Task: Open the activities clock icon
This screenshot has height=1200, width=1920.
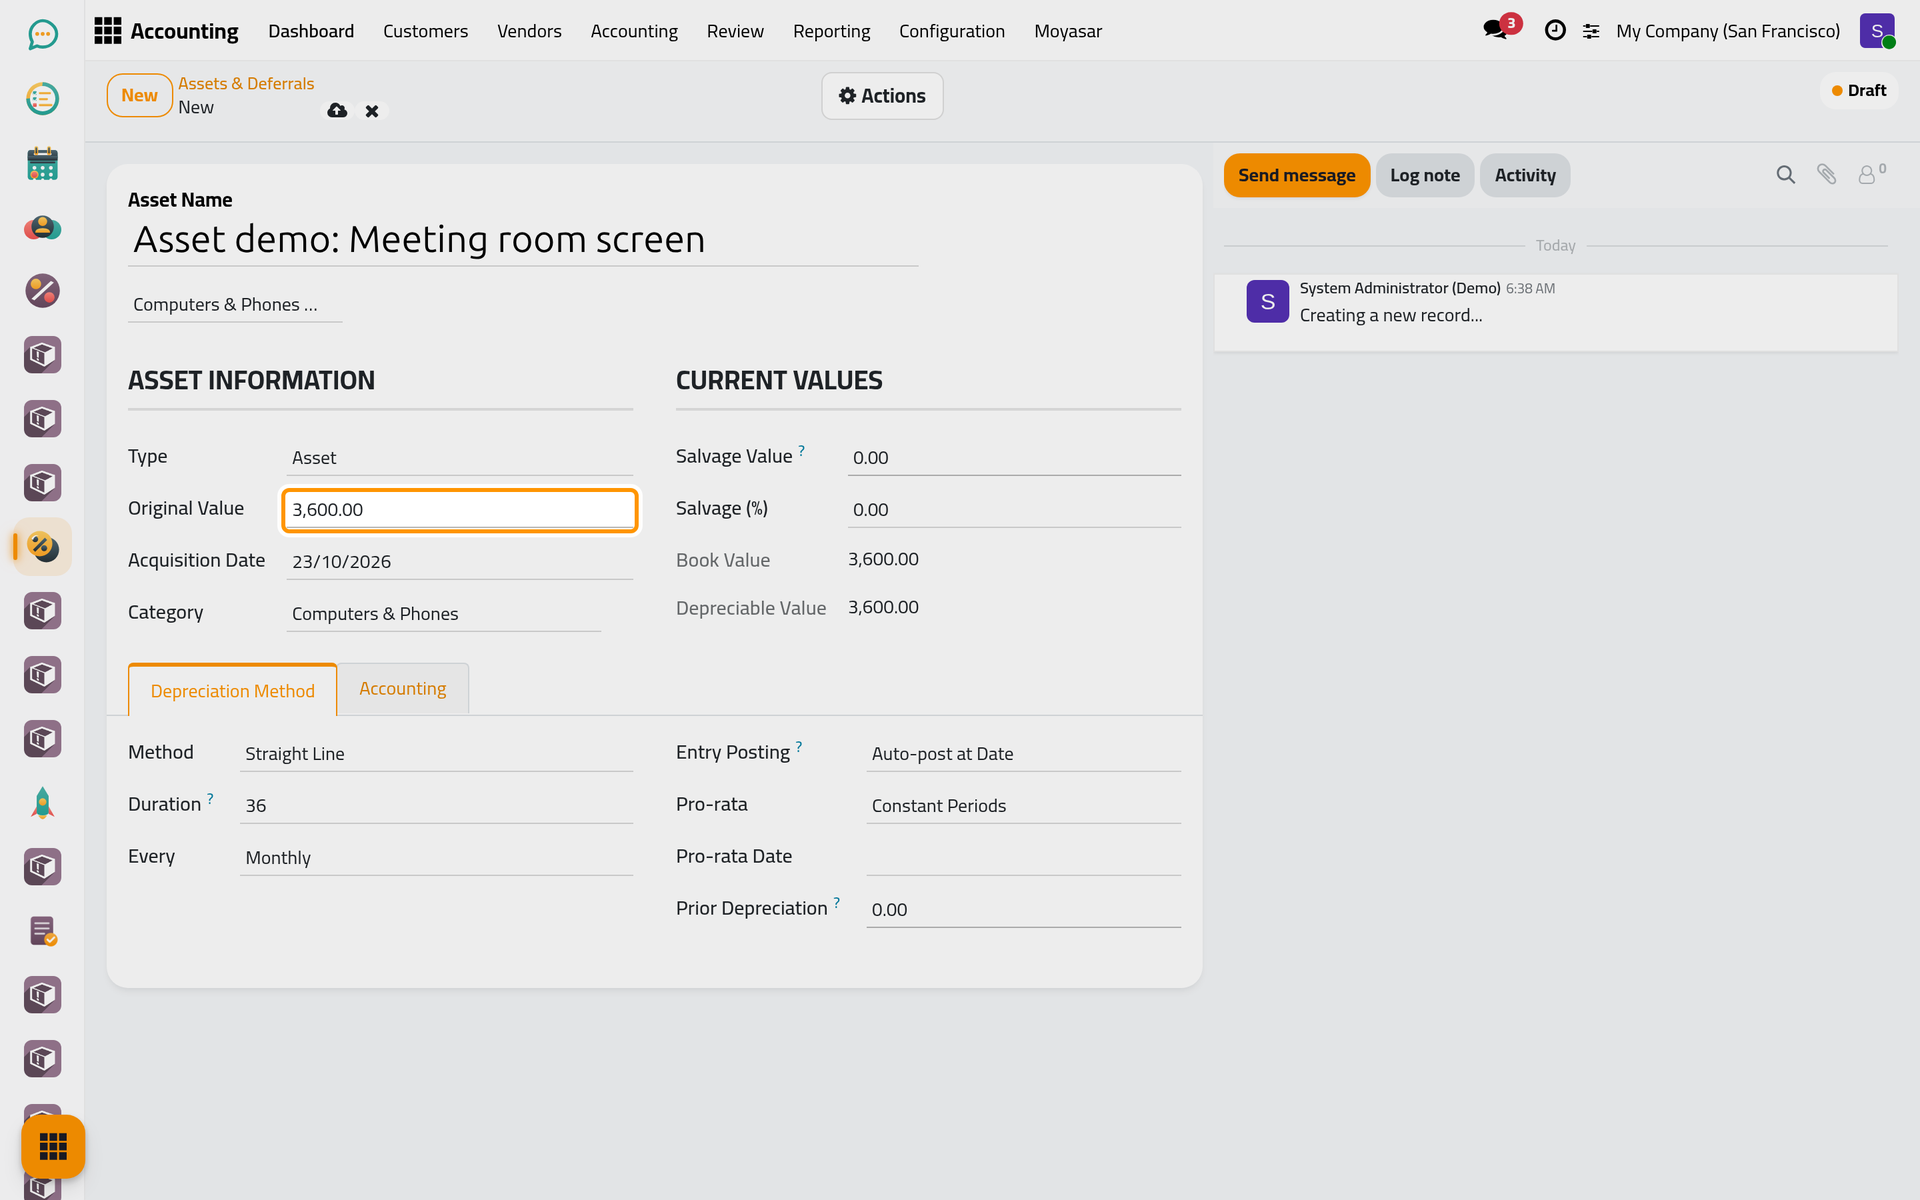Action: [x=1555, y=31]
